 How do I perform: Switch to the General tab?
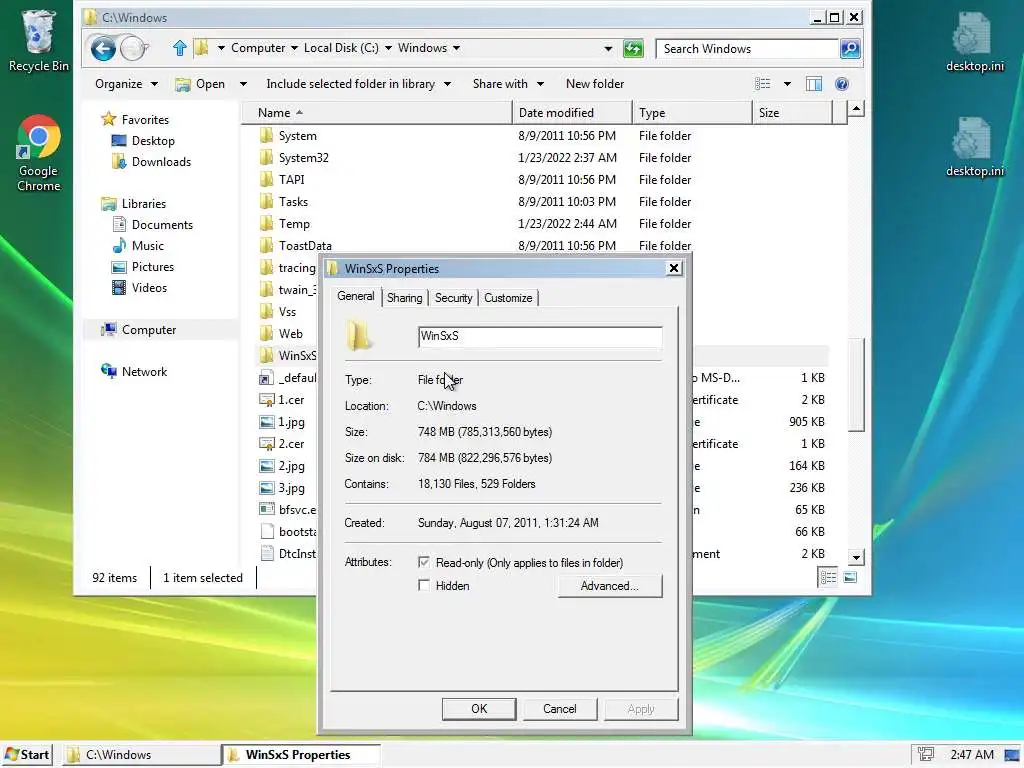(356, 296)
